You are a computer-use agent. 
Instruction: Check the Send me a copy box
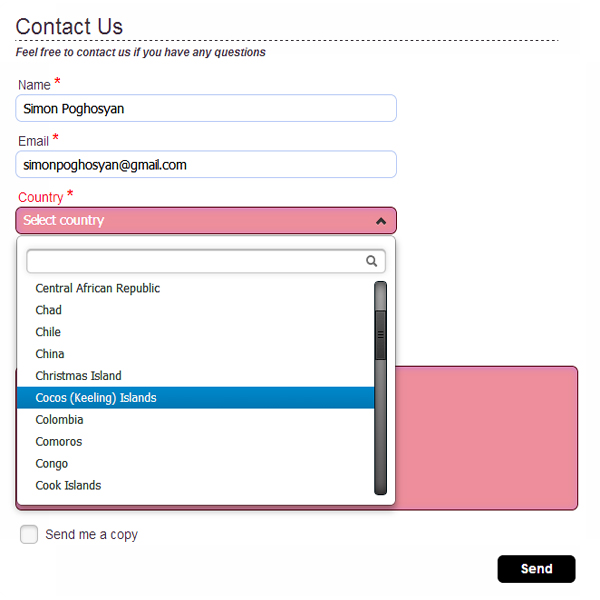(x=29, y=534)
